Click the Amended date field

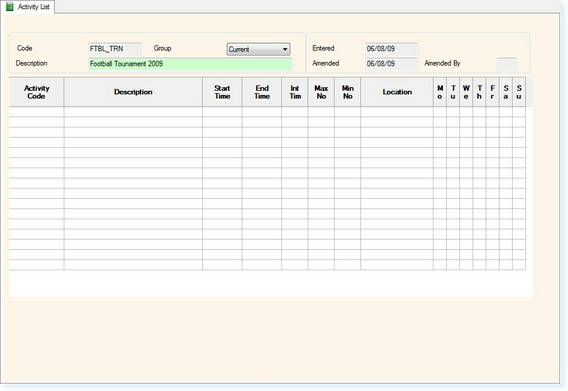coord(391,64)
